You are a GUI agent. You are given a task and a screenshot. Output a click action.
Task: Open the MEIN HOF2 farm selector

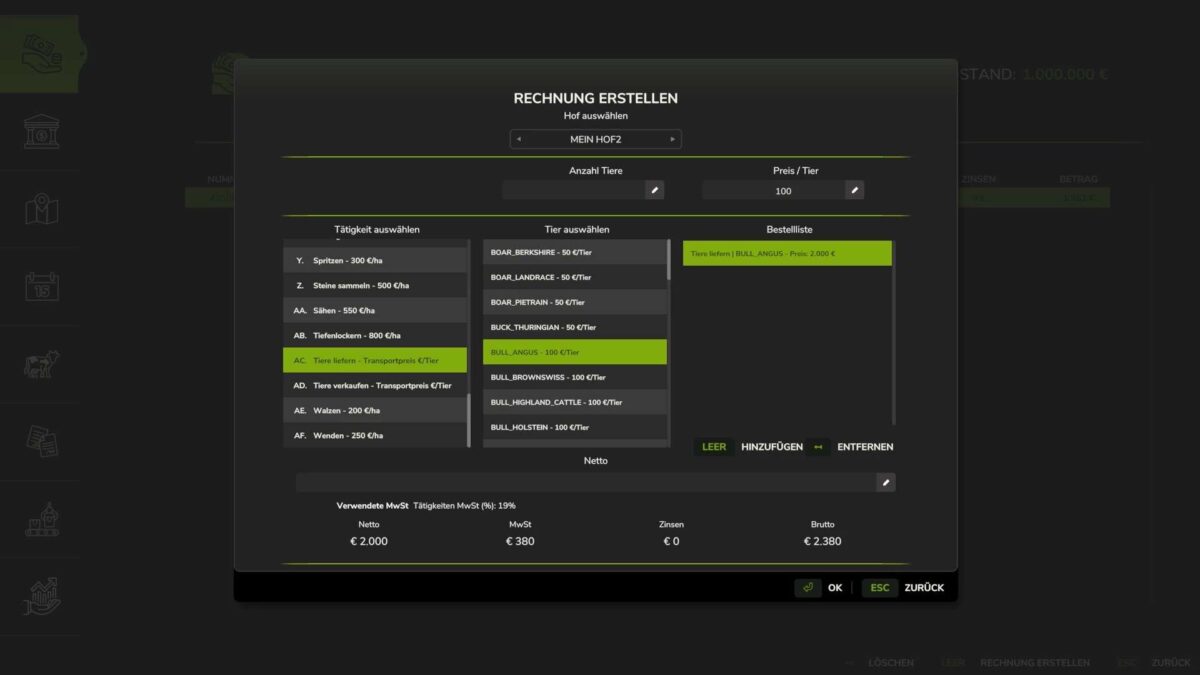(x=597, y=139)
